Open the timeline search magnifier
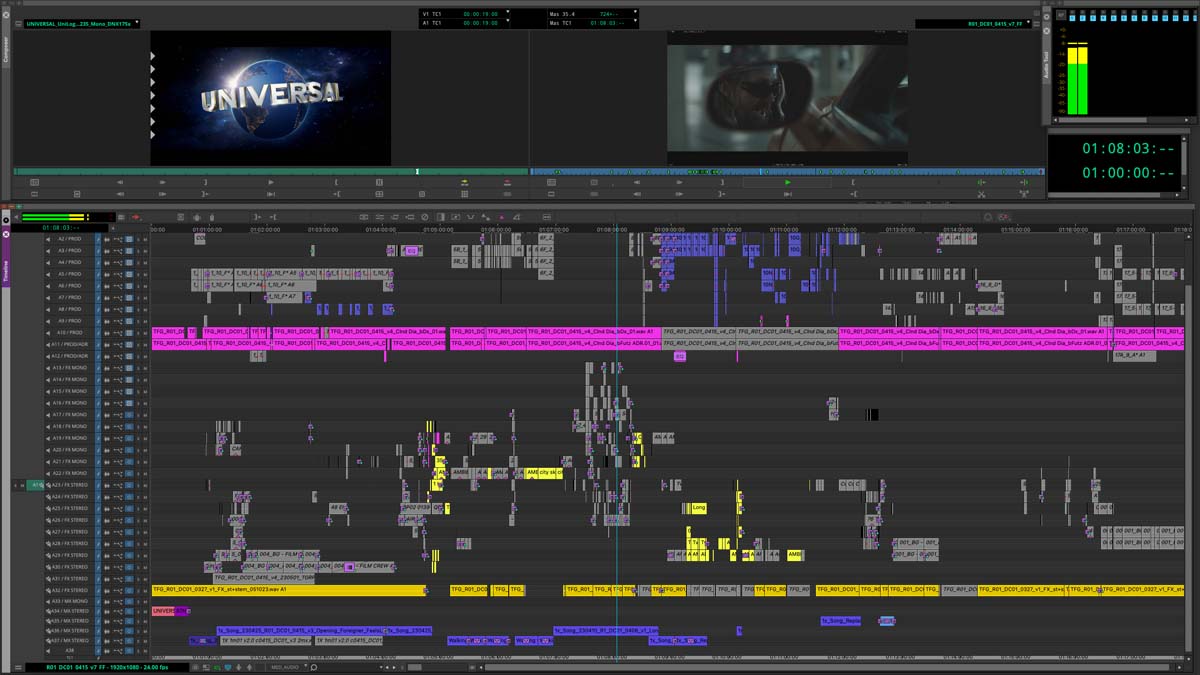This screenshot has width=1200, height=675. point(313,667)
